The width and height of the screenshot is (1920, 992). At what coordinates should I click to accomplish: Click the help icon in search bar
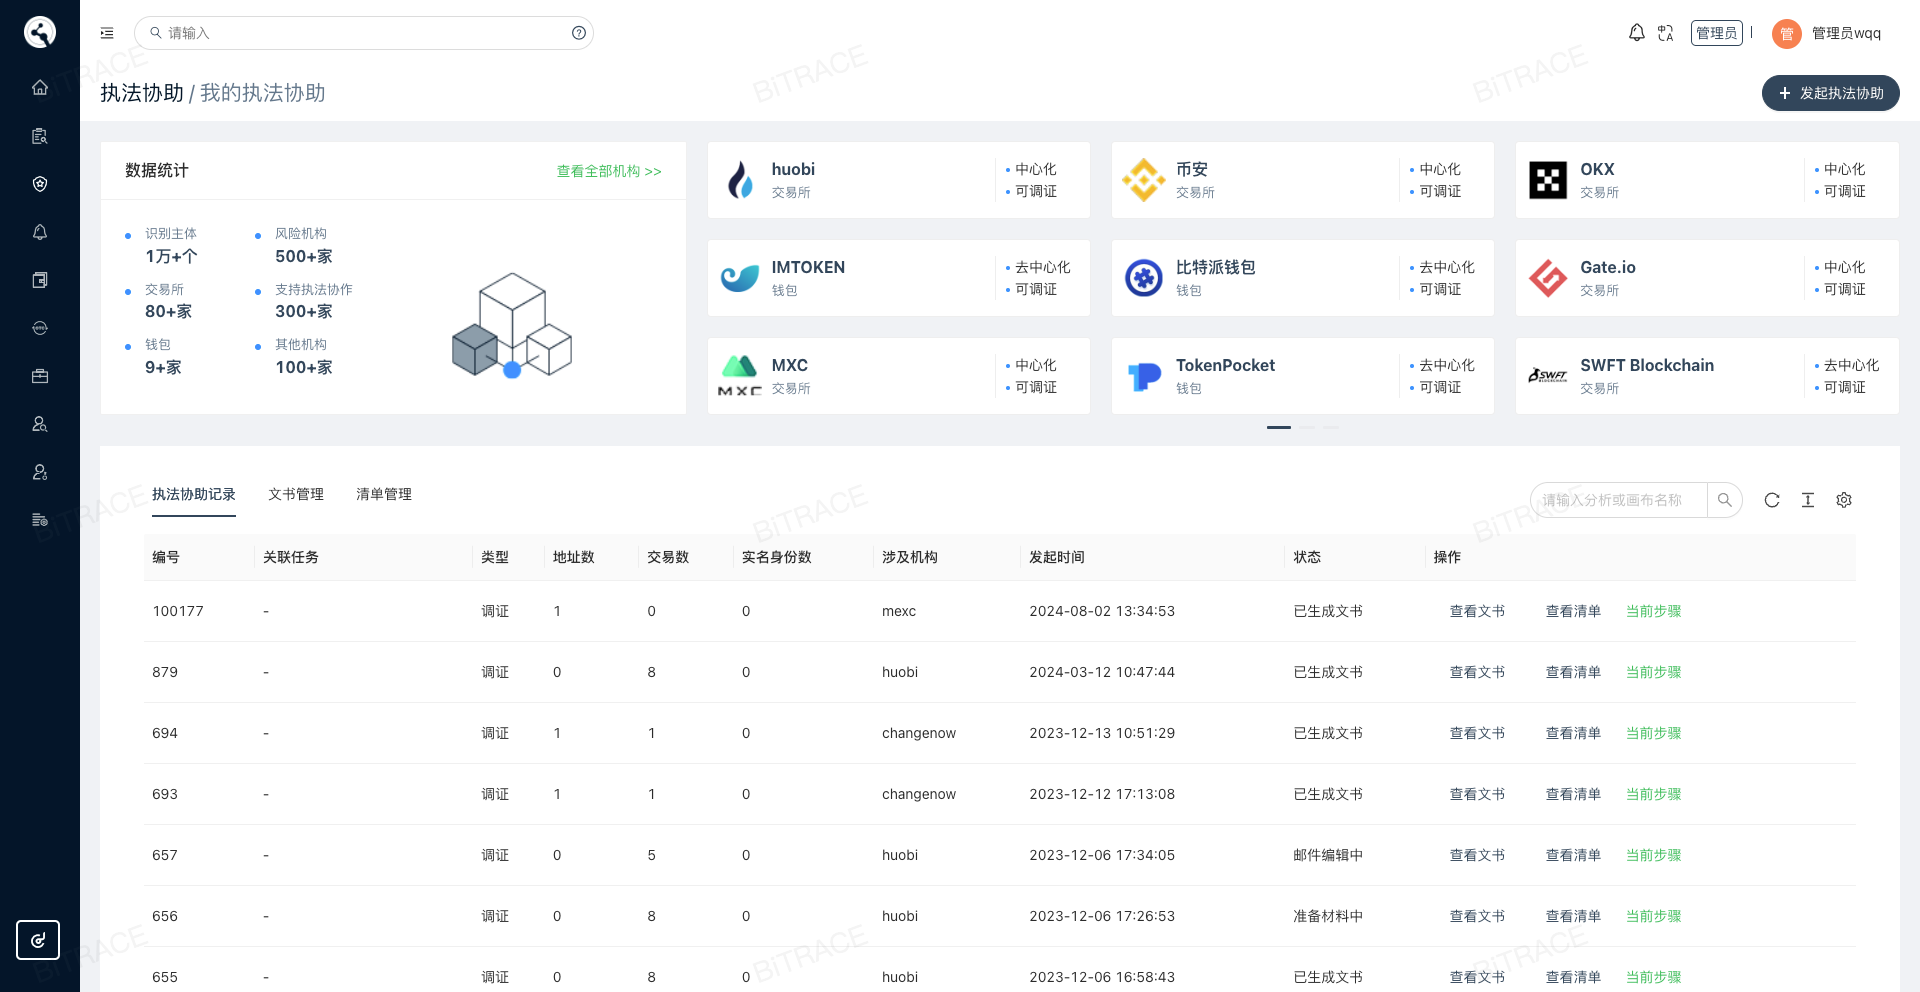[x=579, y=33]
